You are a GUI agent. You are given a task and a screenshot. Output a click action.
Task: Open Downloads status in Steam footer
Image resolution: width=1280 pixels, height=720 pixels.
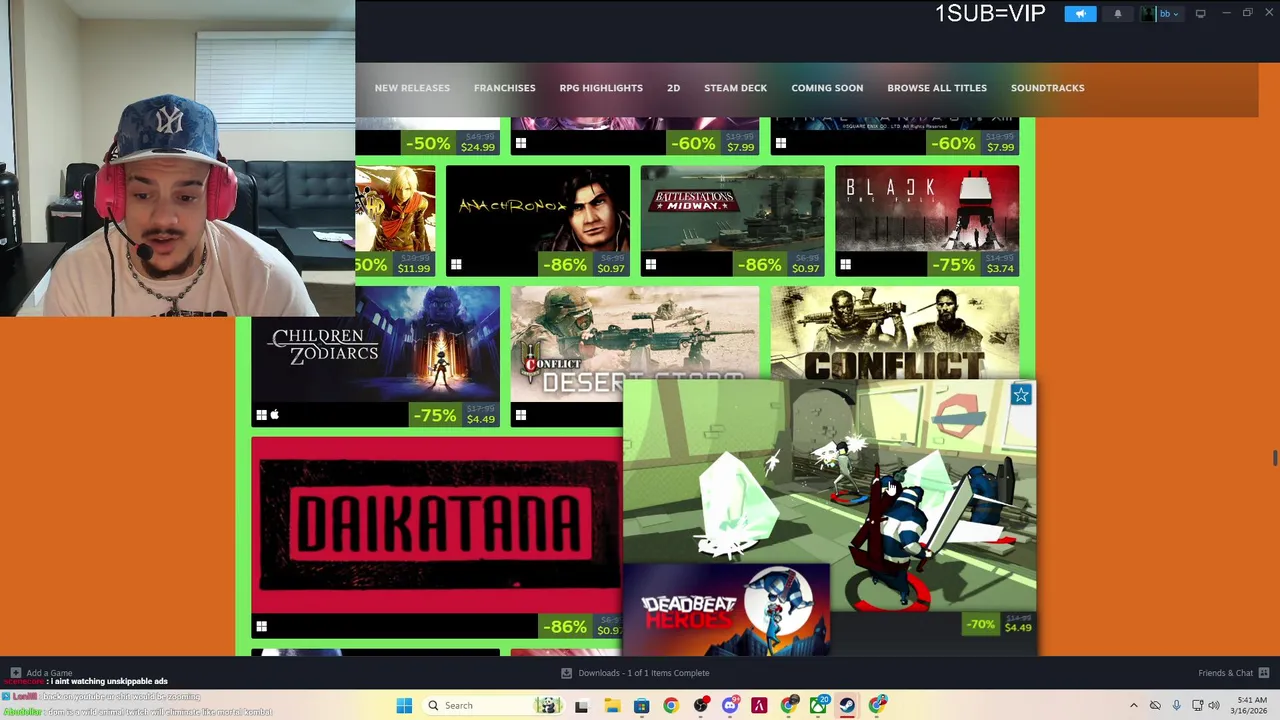point(635,673)
